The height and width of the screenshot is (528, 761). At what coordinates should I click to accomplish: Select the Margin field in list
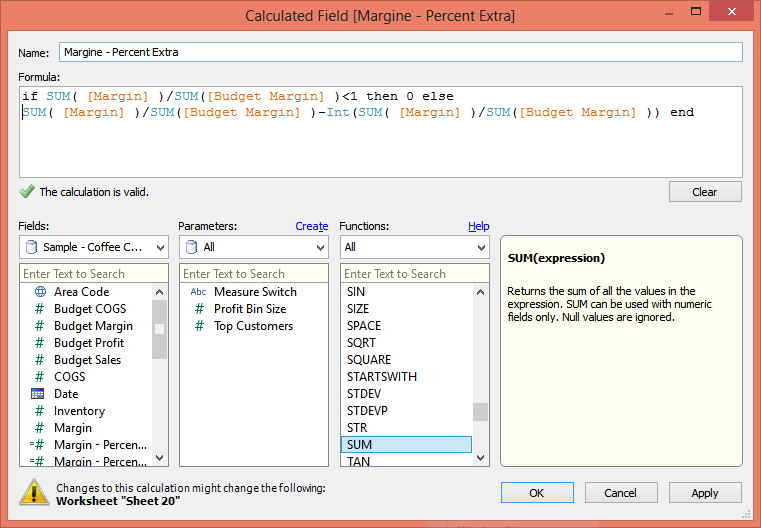(73, 428)
